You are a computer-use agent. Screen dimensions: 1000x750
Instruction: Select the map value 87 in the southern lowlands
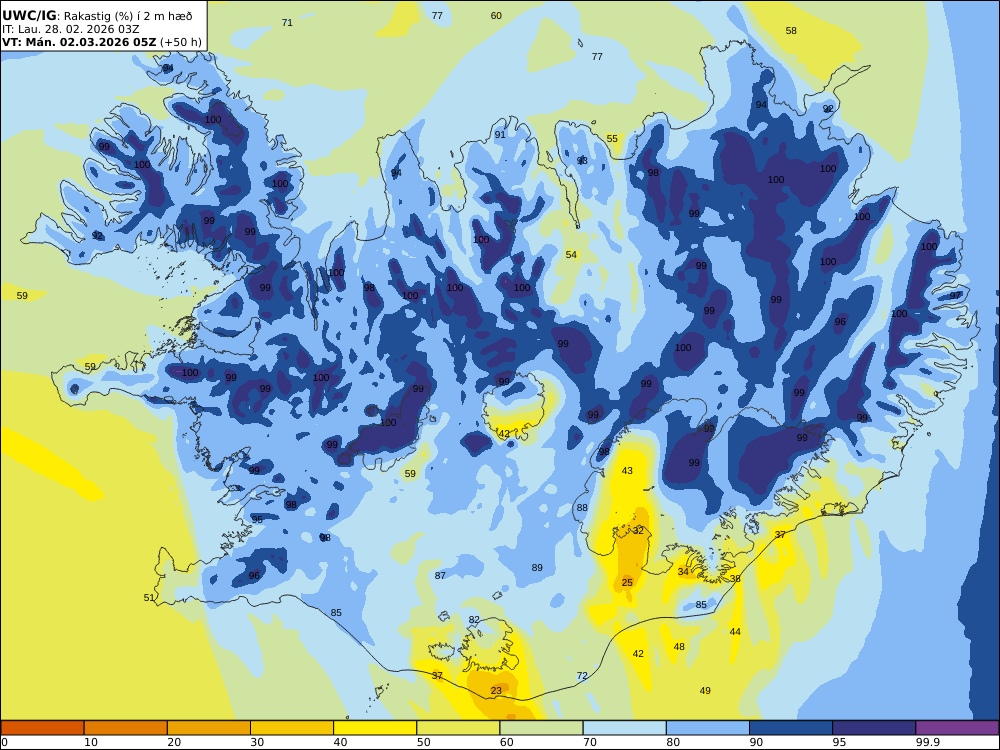pyautogui.click(x=440, y=575)
